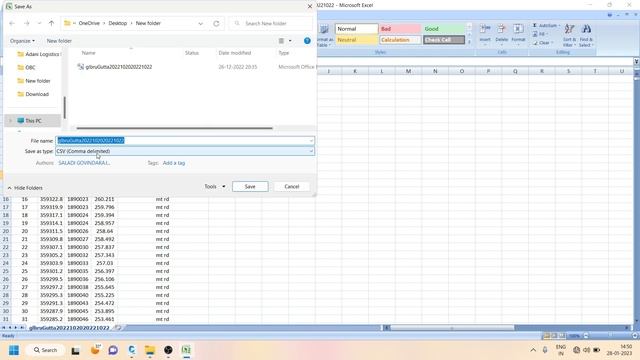Open the volume control in tray
The width and height of the screenshot is (640, 360).
point(587,350)
